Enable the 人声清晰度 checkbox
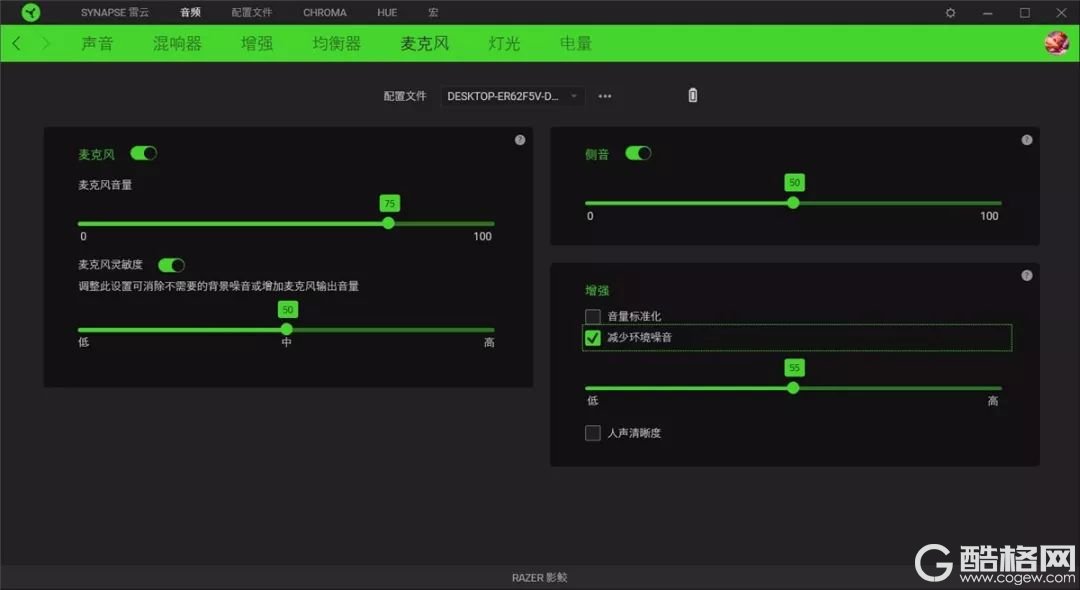This screenshot has height=590, width=1080. tap(592, 433)
